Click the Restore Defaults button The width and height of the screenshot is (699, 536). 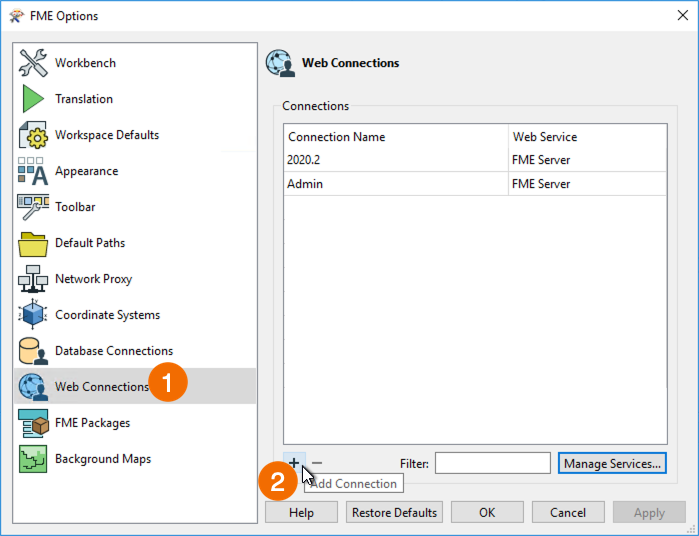(394, 512)
